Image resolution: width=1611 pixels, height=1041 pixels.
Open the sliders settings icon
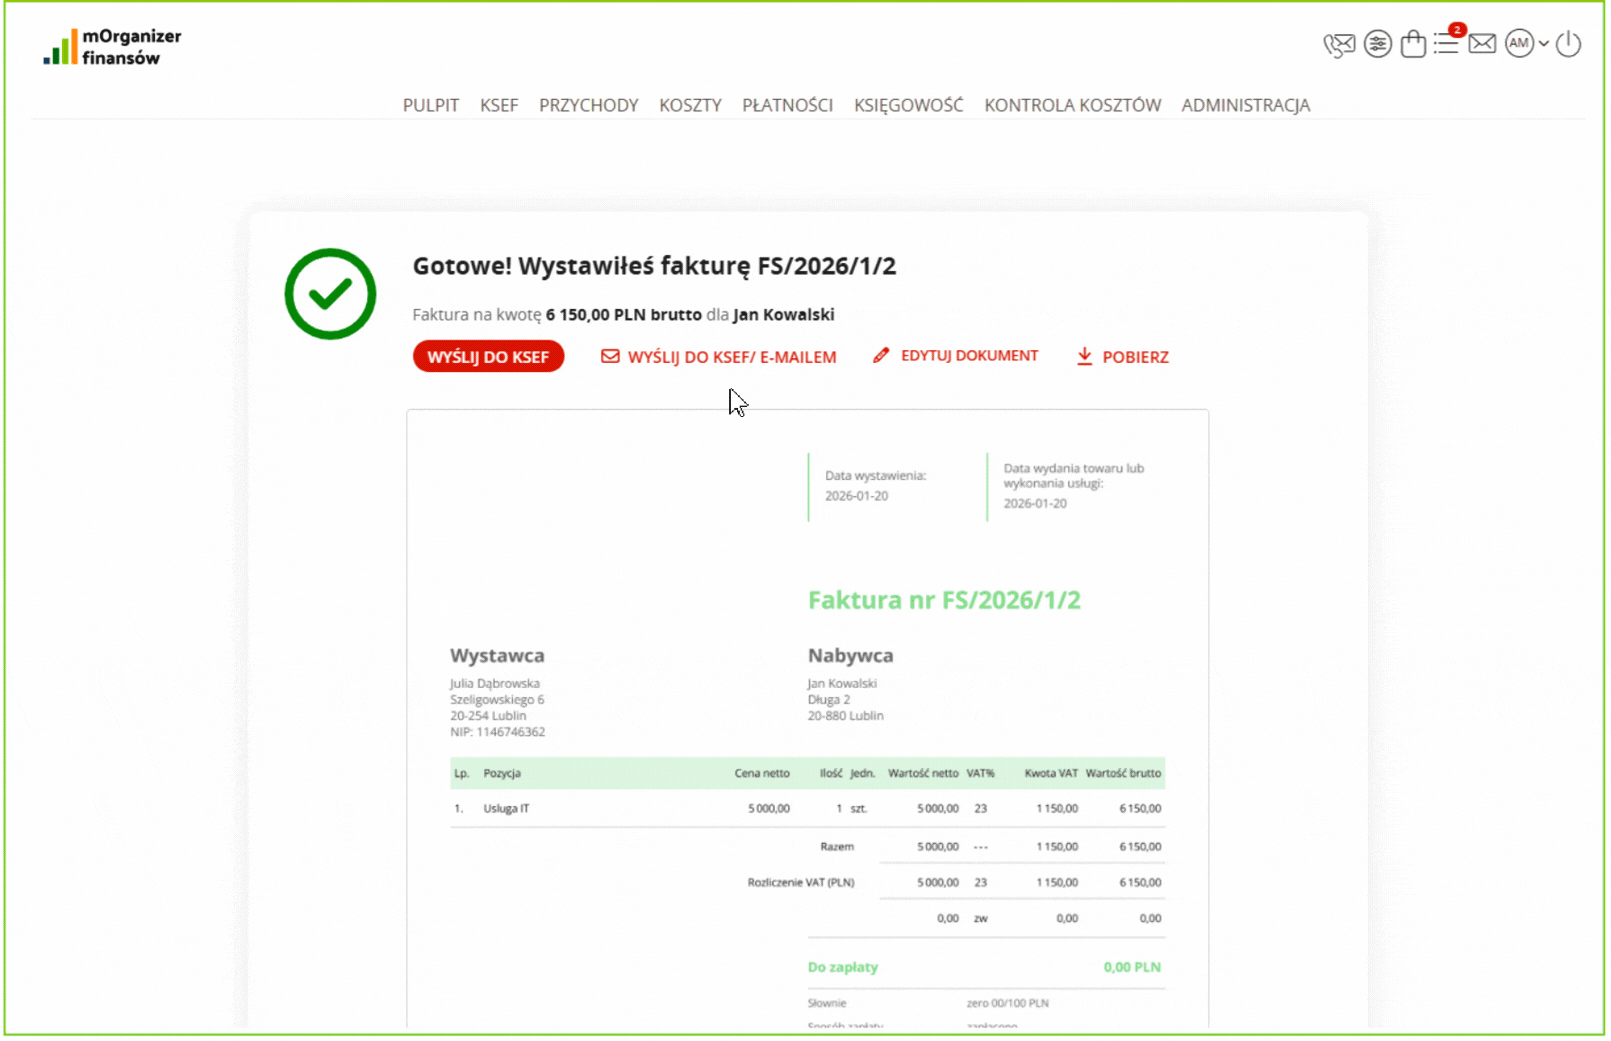click(1378, 44)
